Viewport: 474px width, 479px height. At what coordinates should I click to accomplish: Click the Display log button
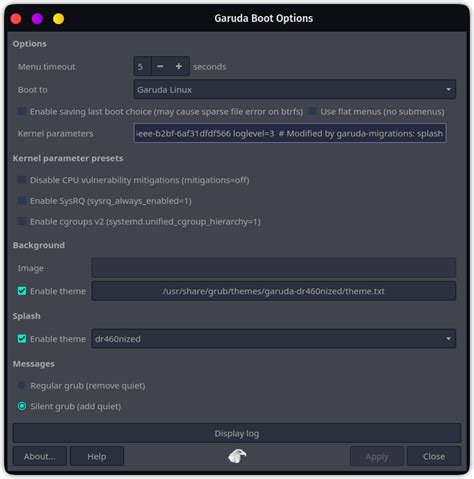237,433
